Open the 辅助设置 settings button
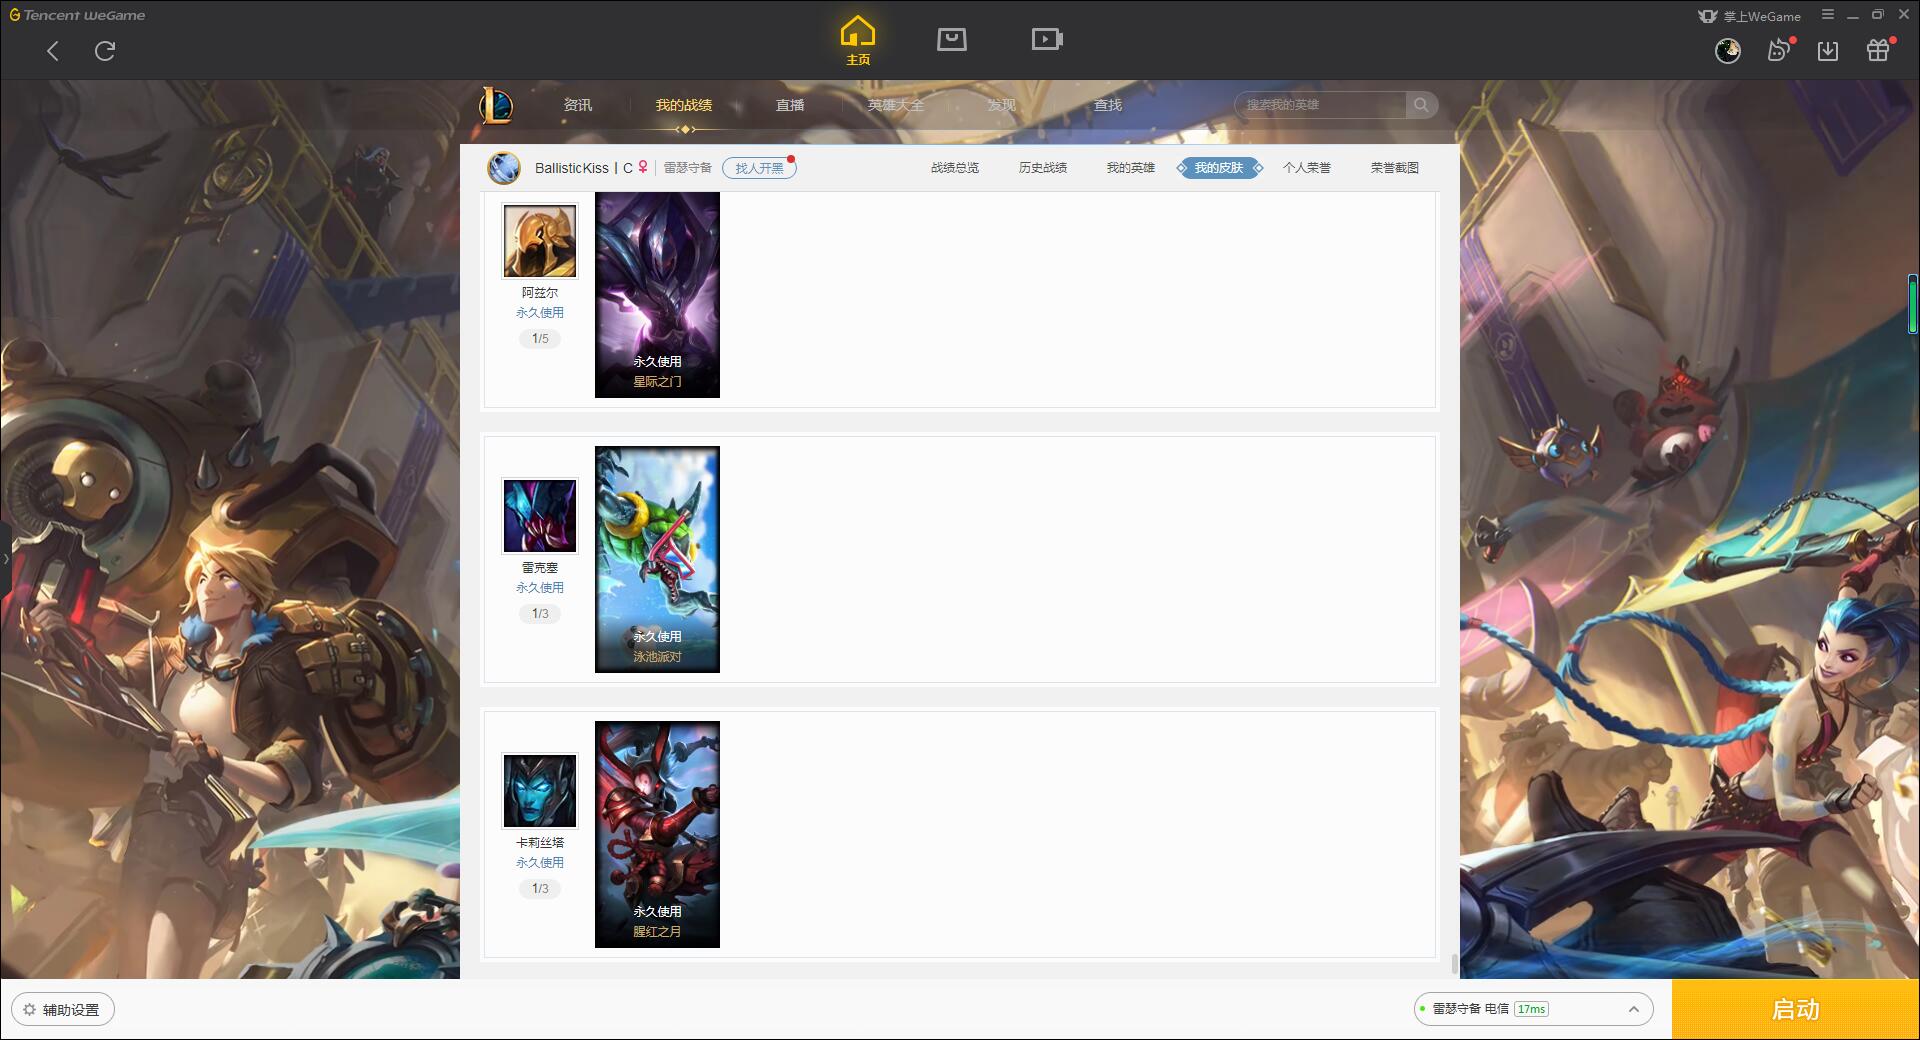 pyautogui.click(x=63, y=1010)
